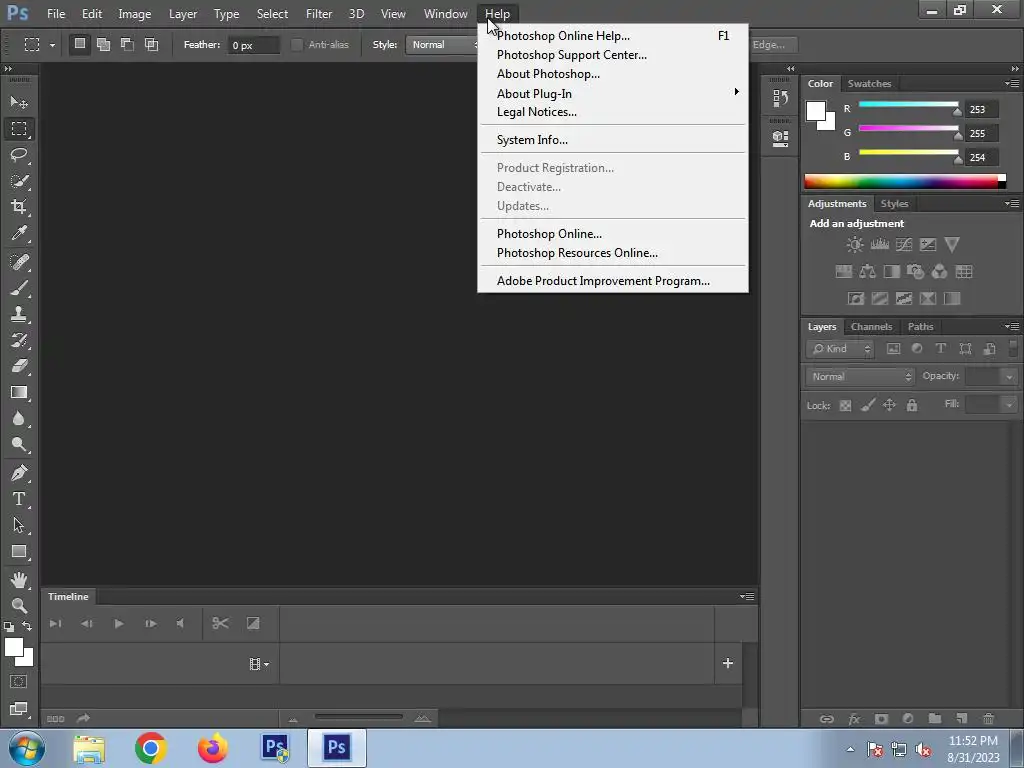Split at playhead with scissors icon
This screenshot has height=768, width=1024.
[x=220, y=623]
